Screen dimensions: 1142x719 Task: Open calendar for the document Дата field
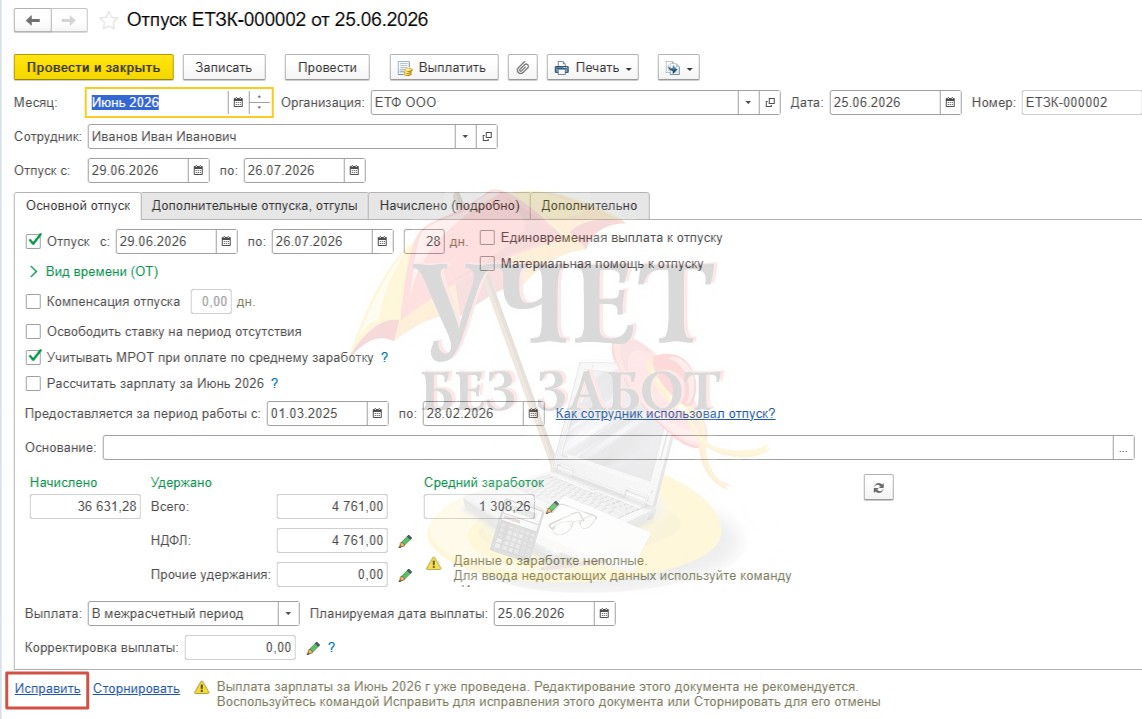tap(950, 103)
